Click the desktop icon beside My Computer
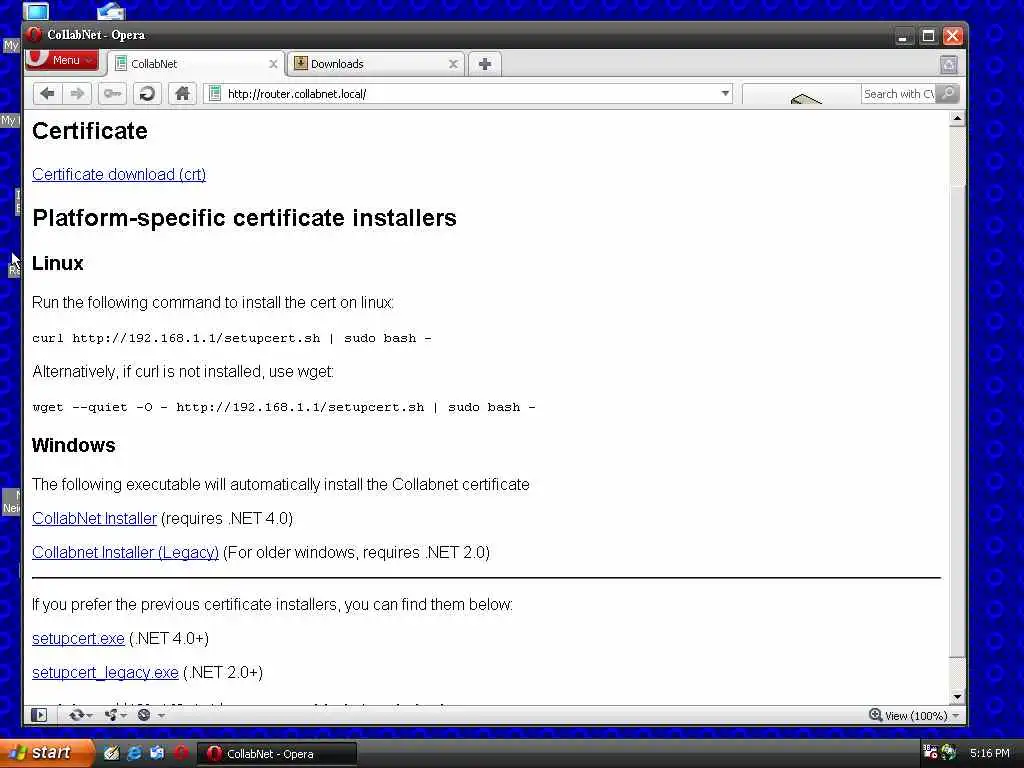 pyautogui.click(x=111, y=10)
